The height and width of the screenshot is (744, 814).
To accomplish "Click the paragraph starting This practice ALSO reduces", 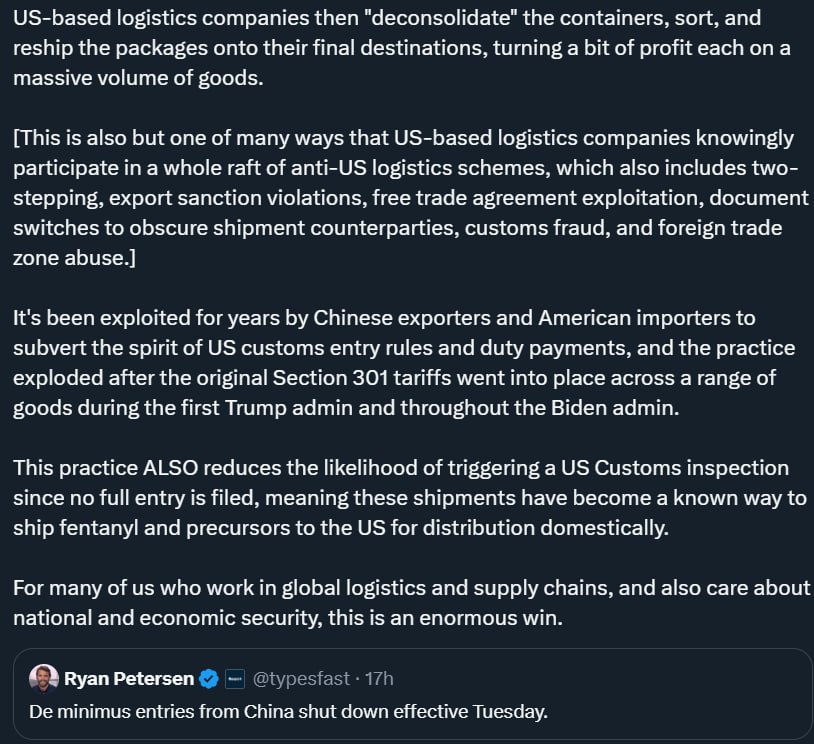I will coord(410,498).
